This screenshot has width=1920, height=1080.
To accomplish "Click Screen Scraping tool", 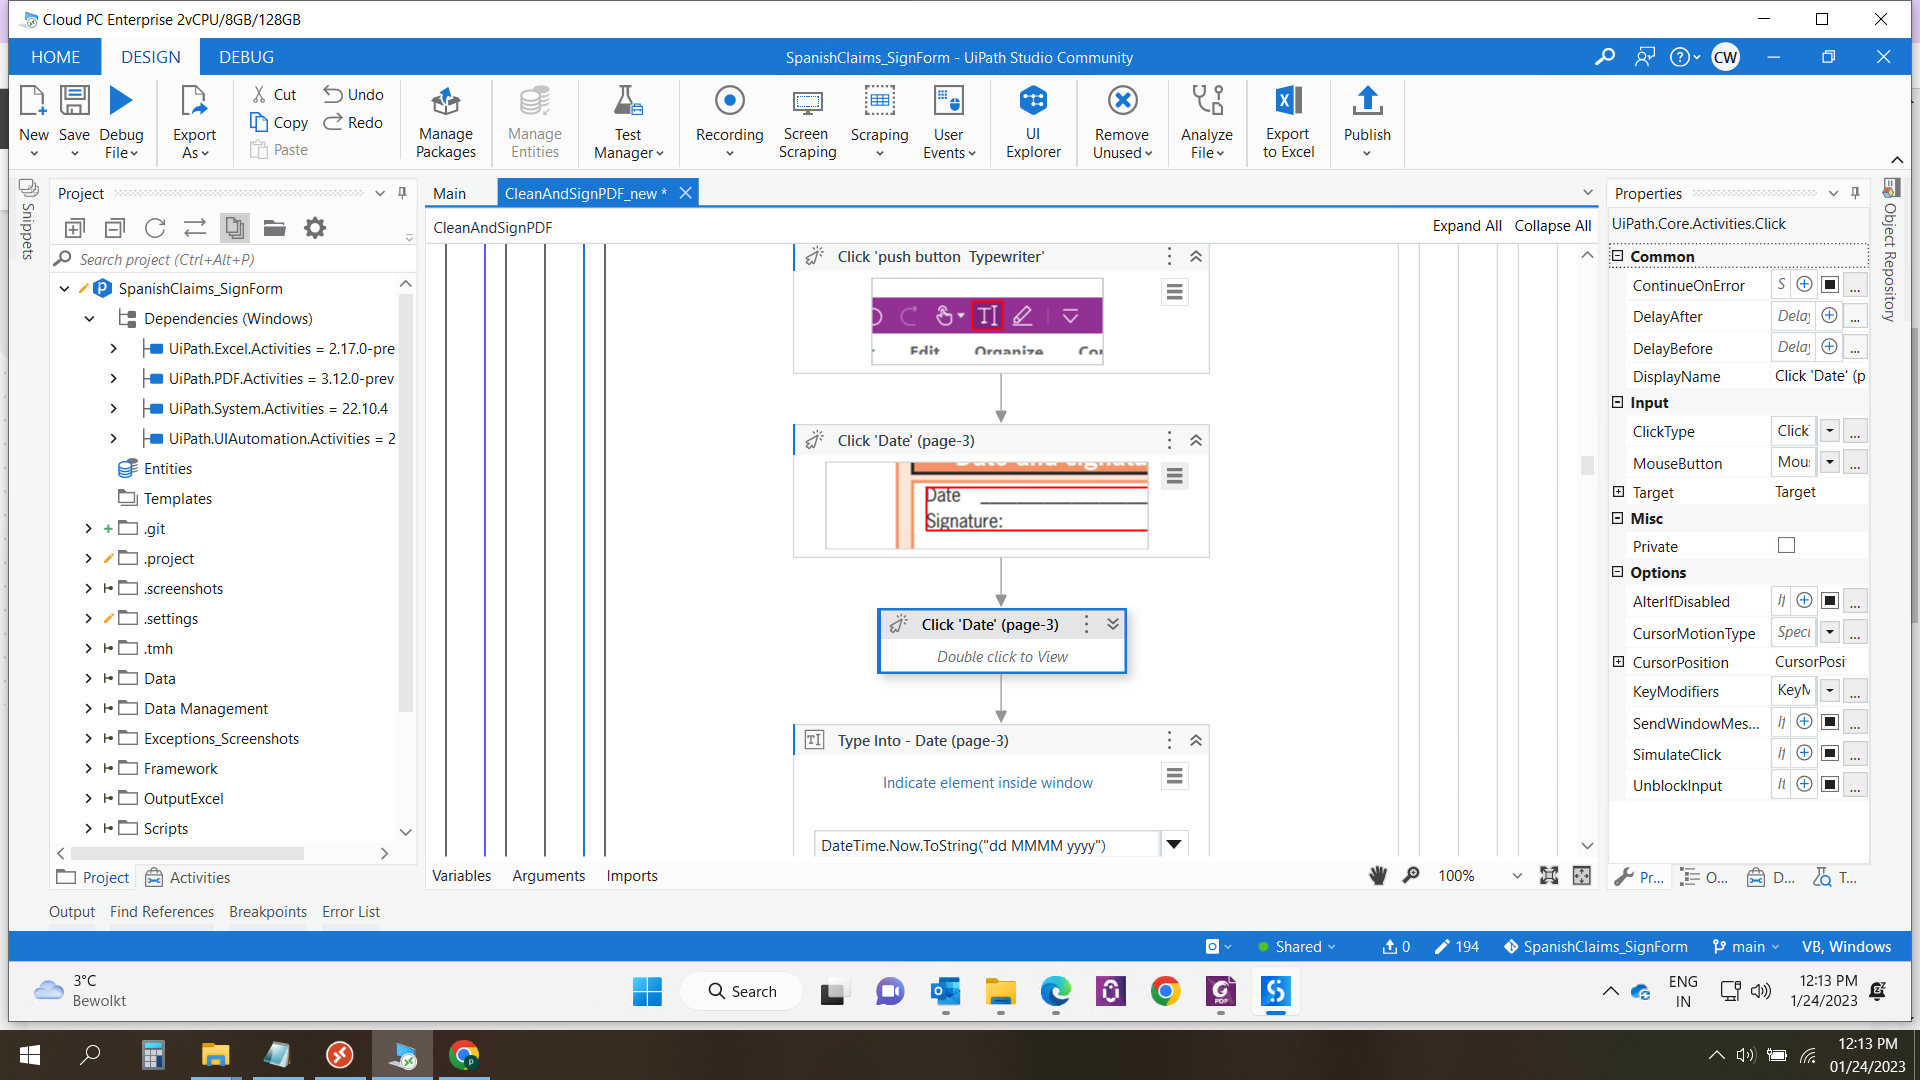I will [807, 122].
